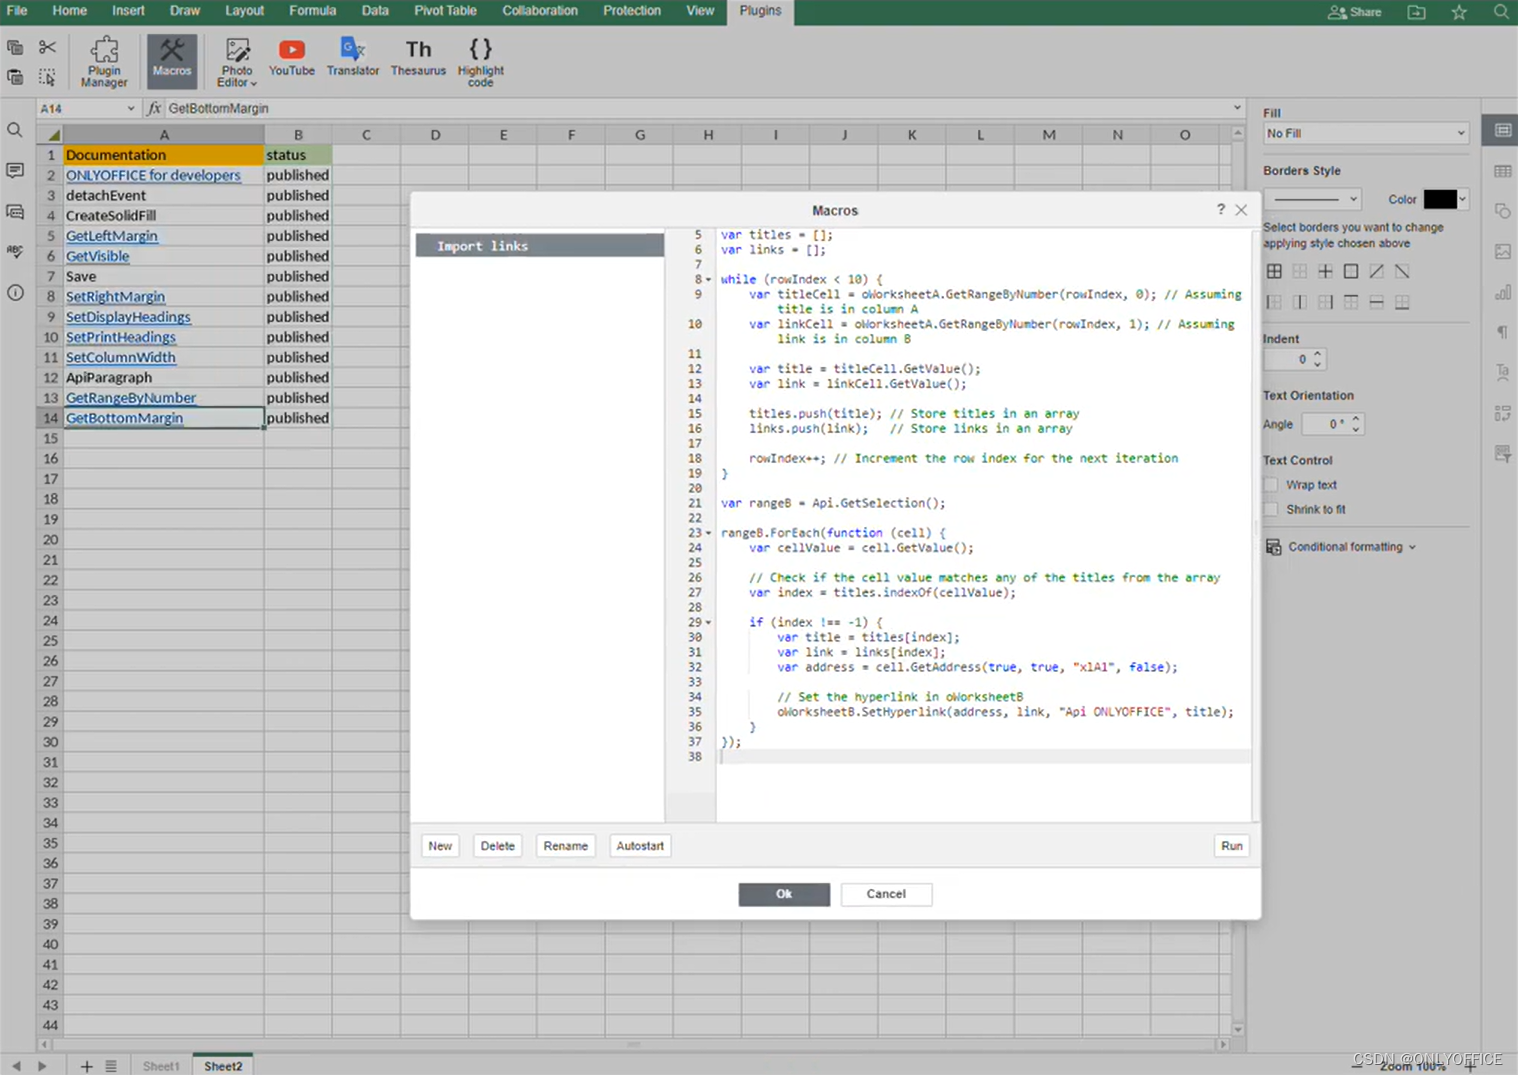Click the header search icon
This screenshot has height=1075, width=1518.
coord(1501,12)
